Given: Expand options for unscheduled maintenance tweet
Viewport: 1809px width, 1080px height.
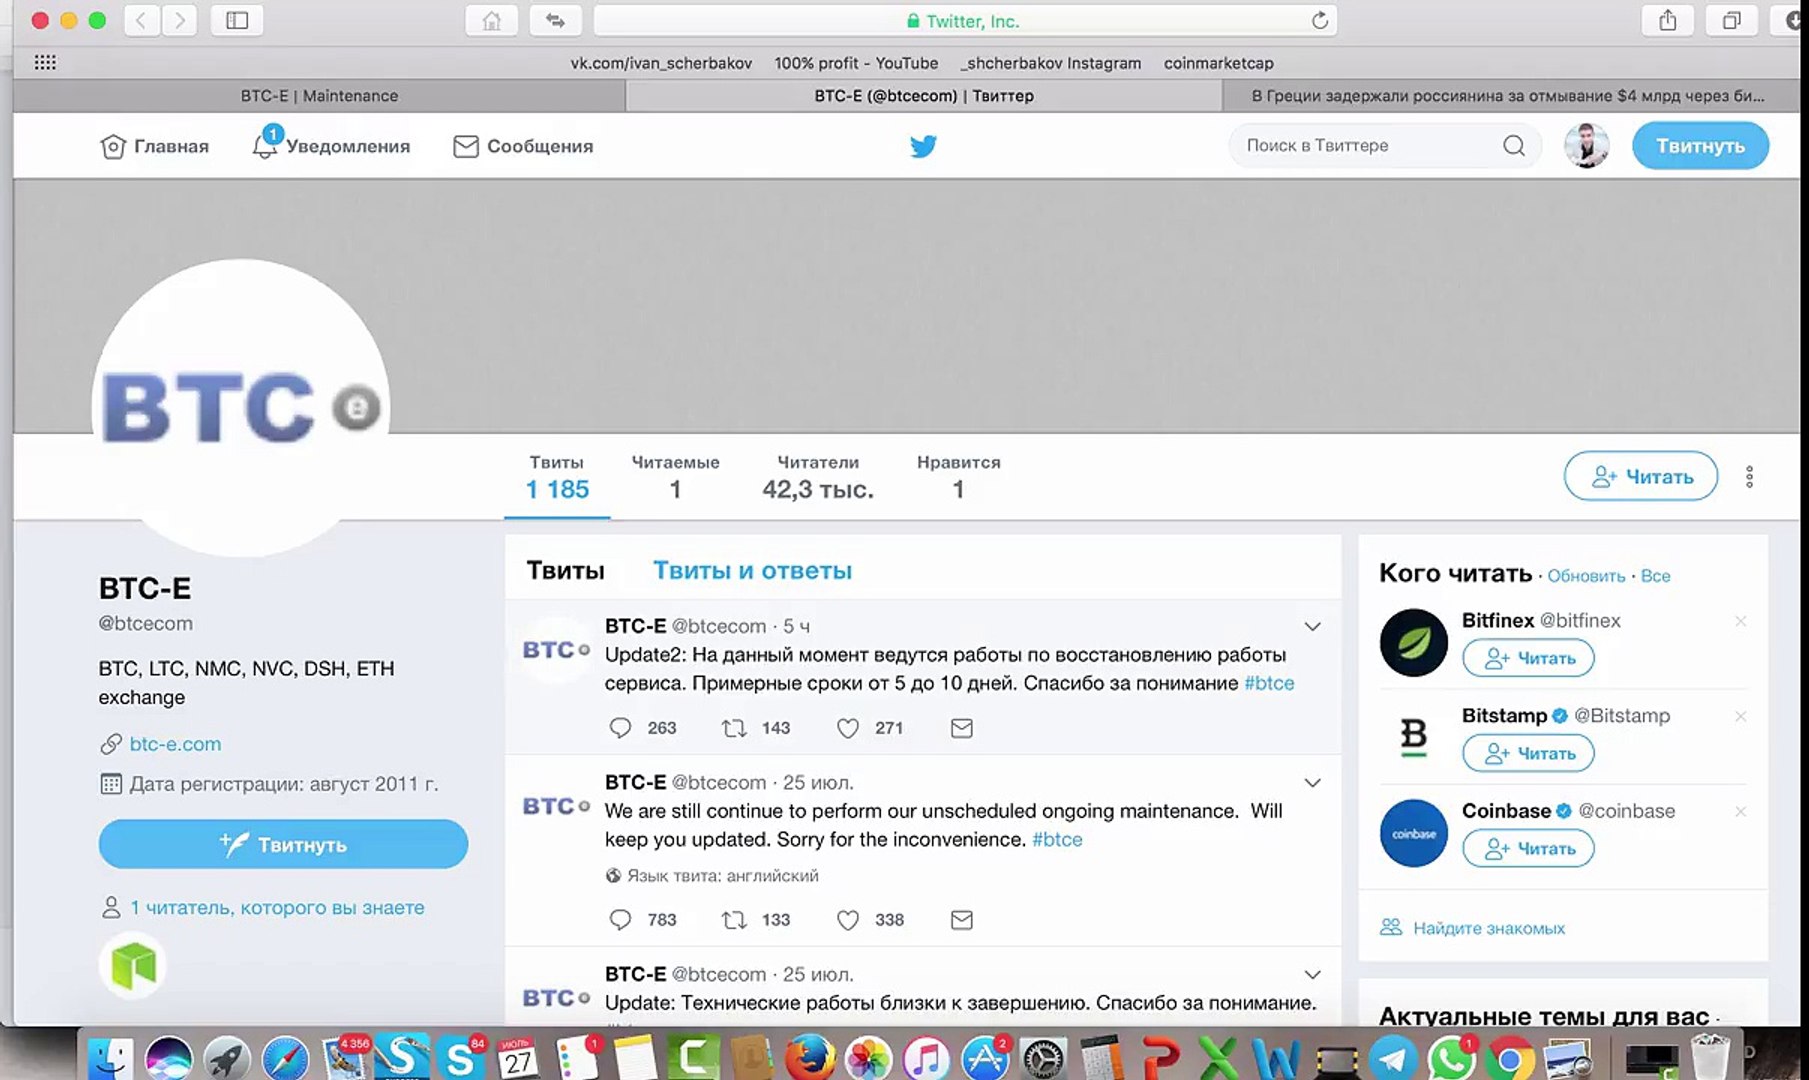Looking at the screenshot, I should 1312,783.
